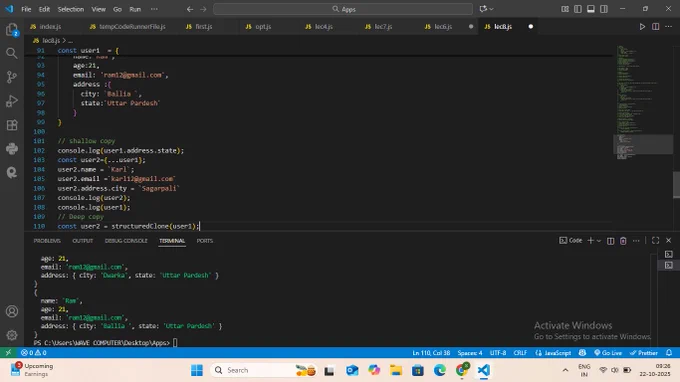The height and width of the screenshot is (382, 680).
Task: Open the Search view in activity bar
Action: click(x=12, y=53)
